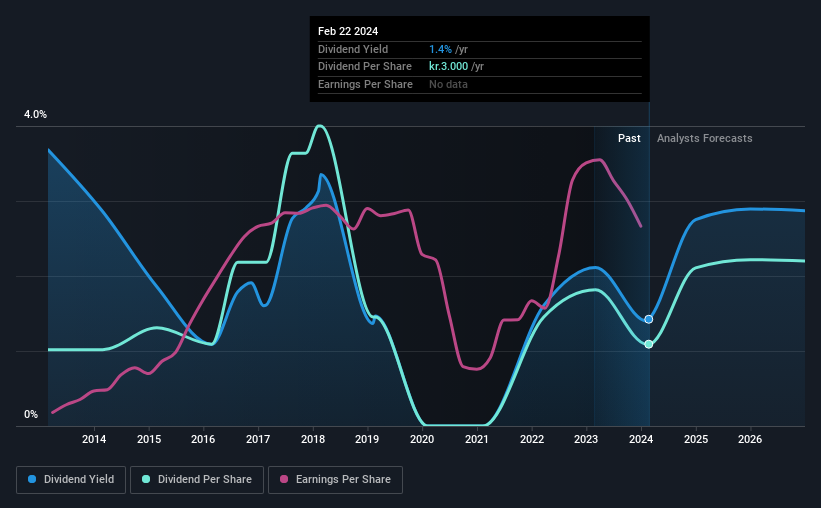This screenshot has height=508, width=821.
Task: Click the '0%' y-axis label
Action: coord(31,414)
